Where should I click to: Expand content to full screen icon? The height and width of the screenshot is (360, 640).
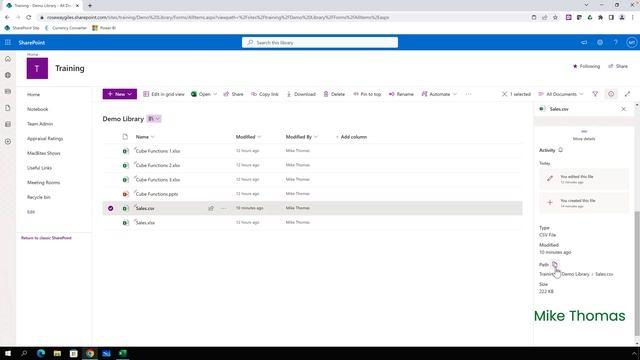pyautogui.click(x=627, y=94)
